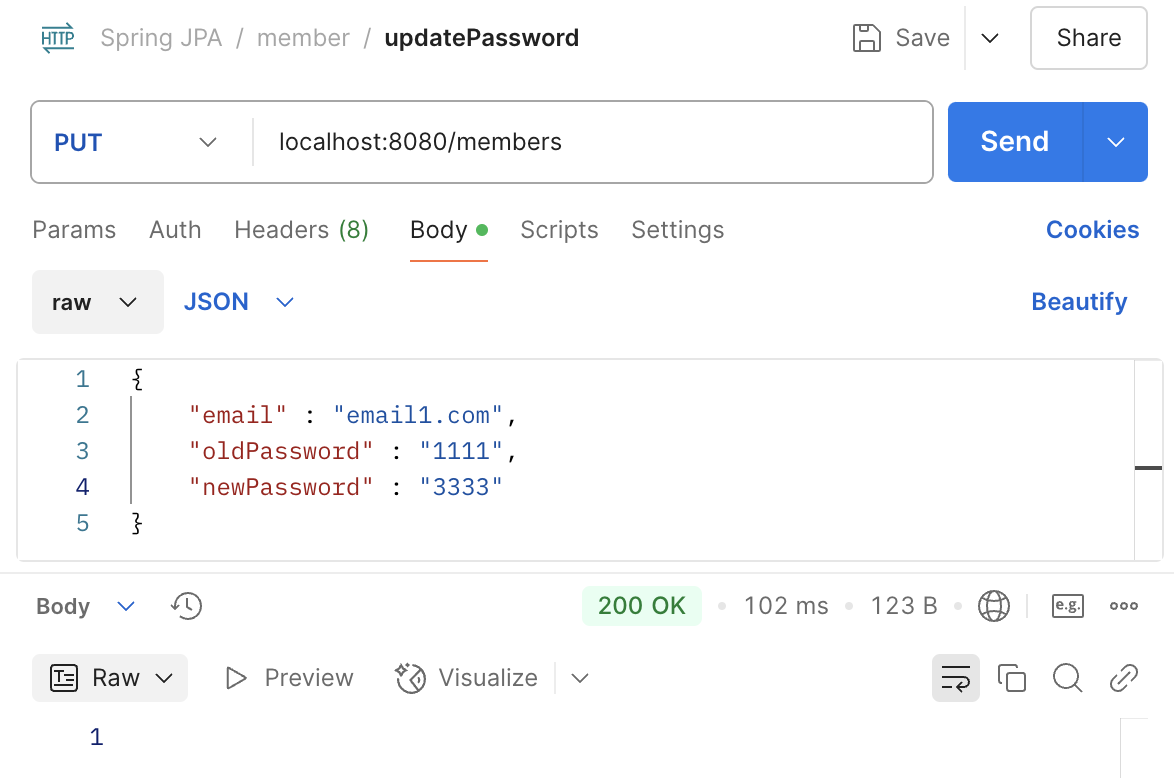Click the HTTP request type icon
Image resolution: width=1174 pixels, height=778 pixels.
point(58,39)
